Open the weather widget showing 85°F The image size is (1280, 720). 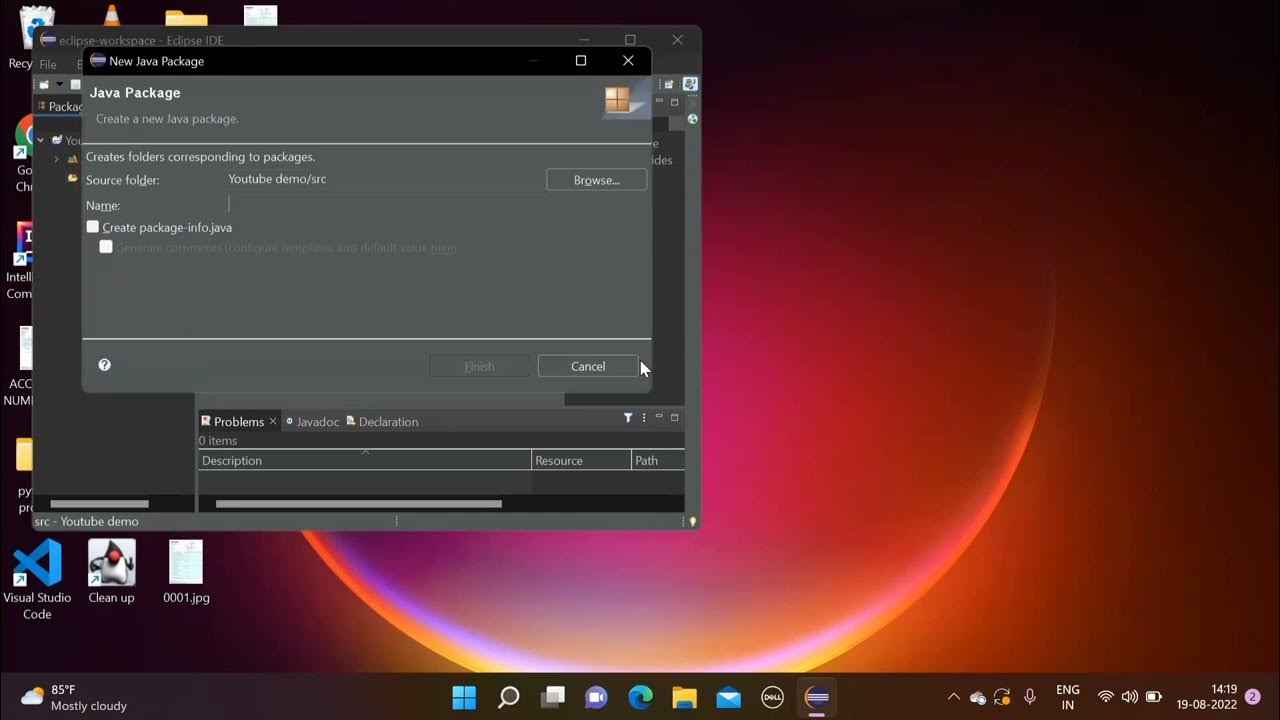75,697
